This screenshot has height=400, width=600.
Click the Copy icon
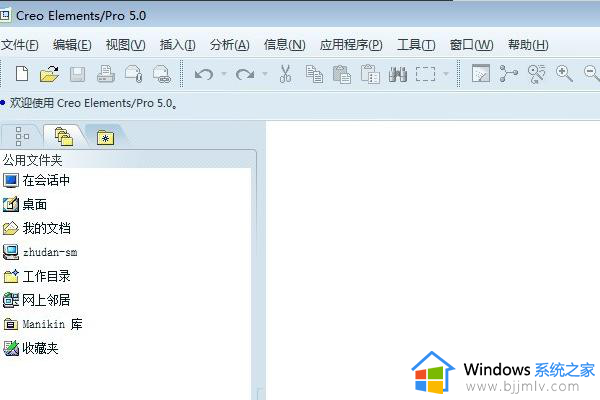[314, 74]
